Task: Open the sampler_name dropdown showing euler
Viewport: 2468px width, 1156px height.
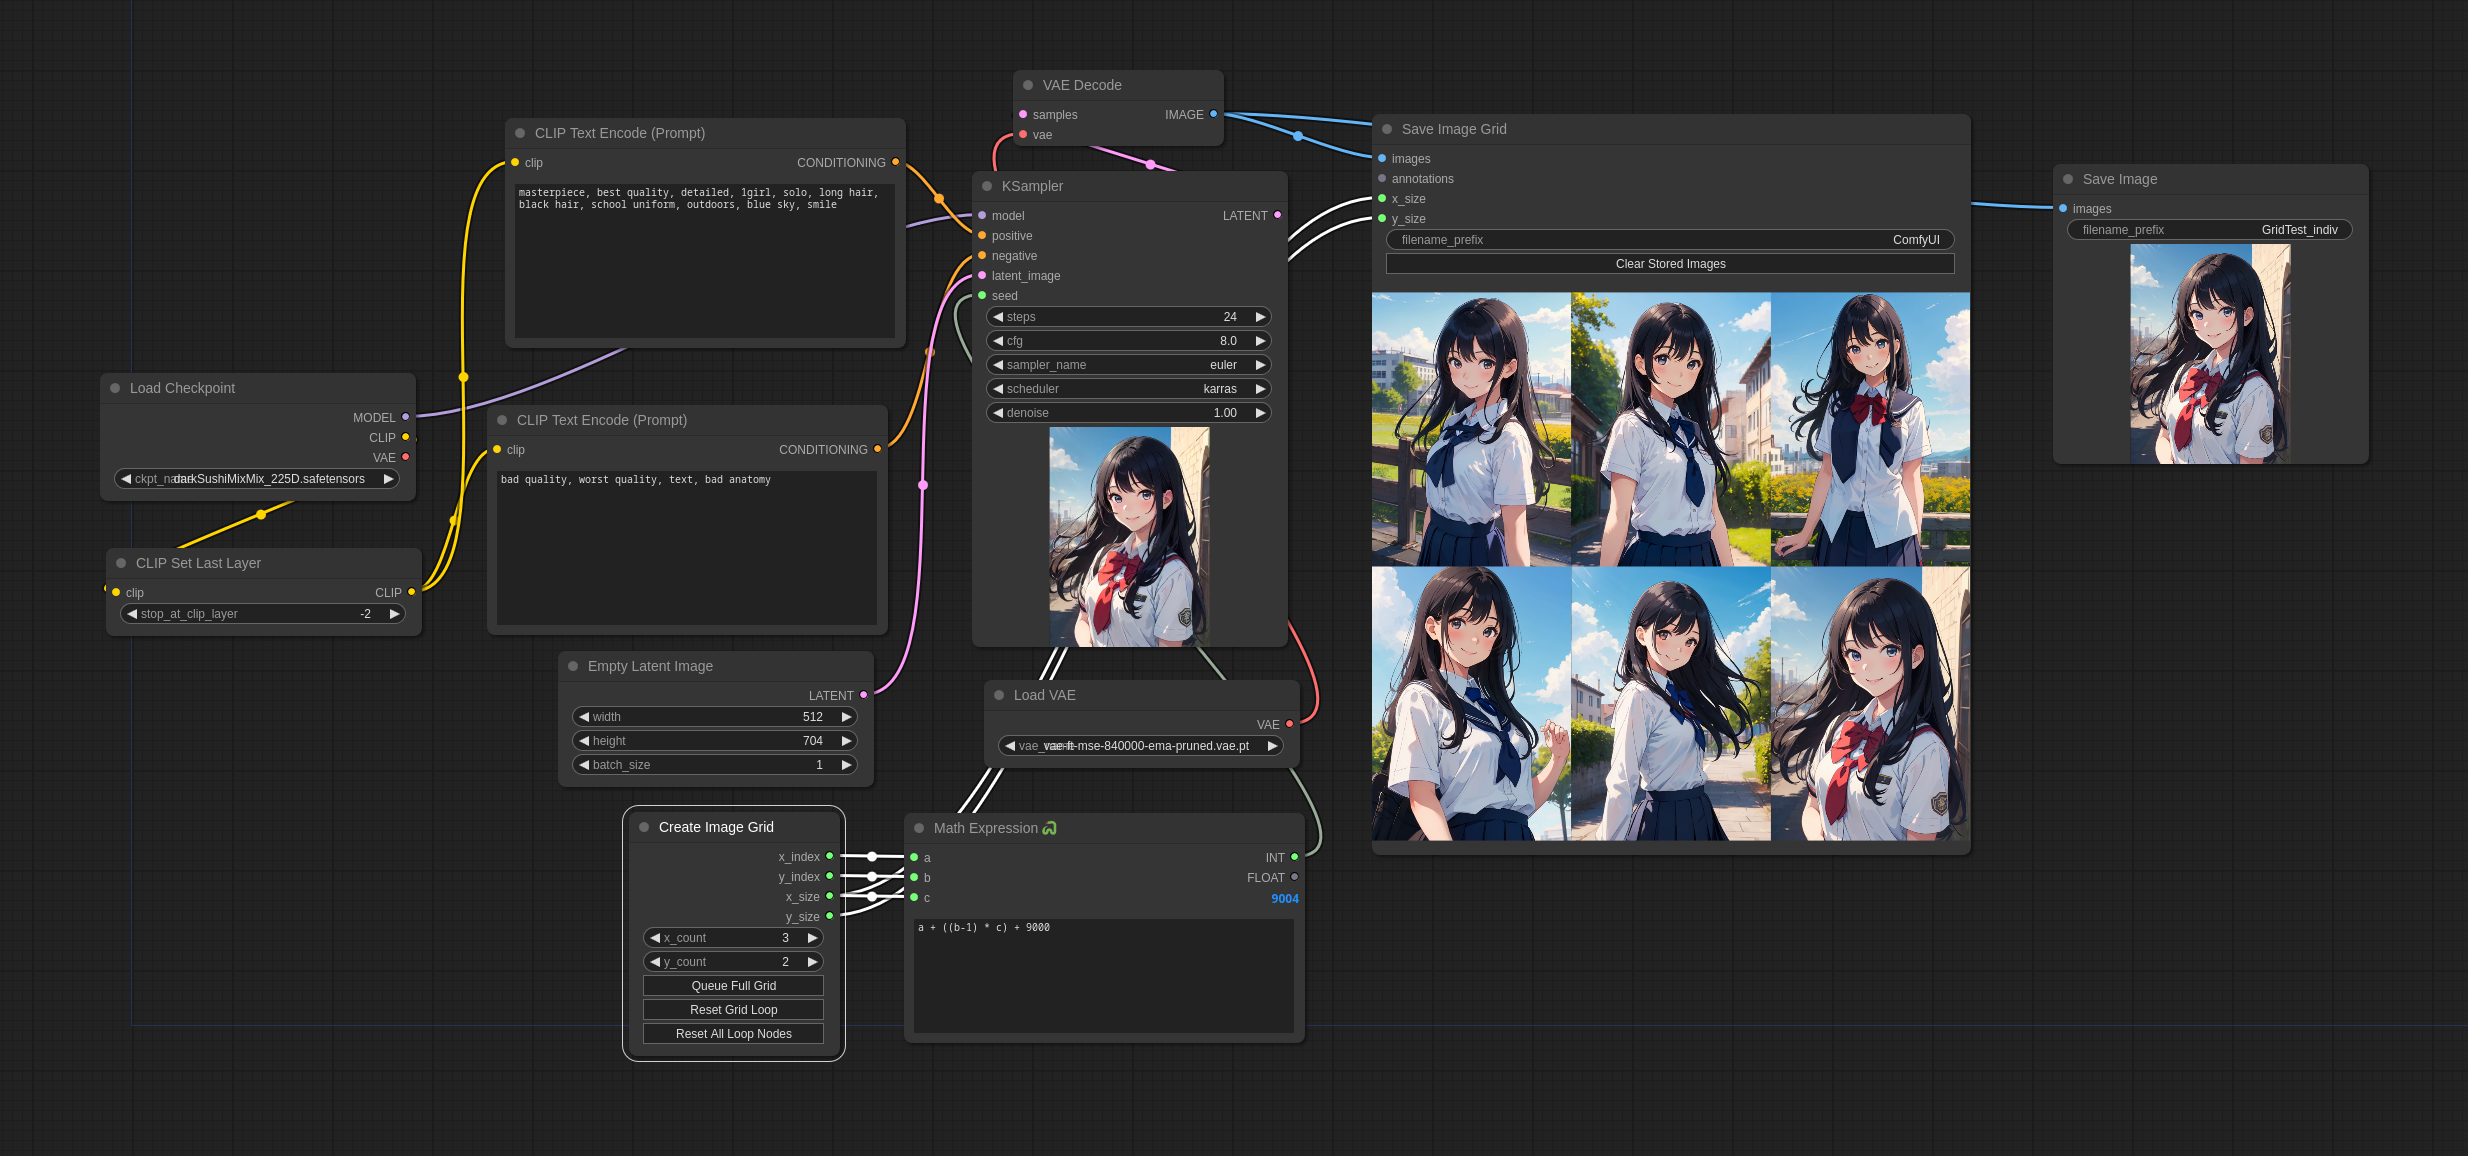Action: tap(1128, 365)
